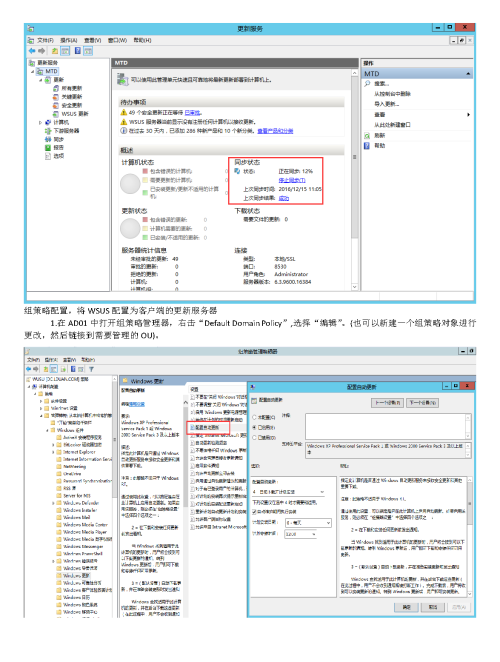Select the Windows Installer folder in policy tree
The width and height of the screenshot is (500, 662).
[79, 510]
